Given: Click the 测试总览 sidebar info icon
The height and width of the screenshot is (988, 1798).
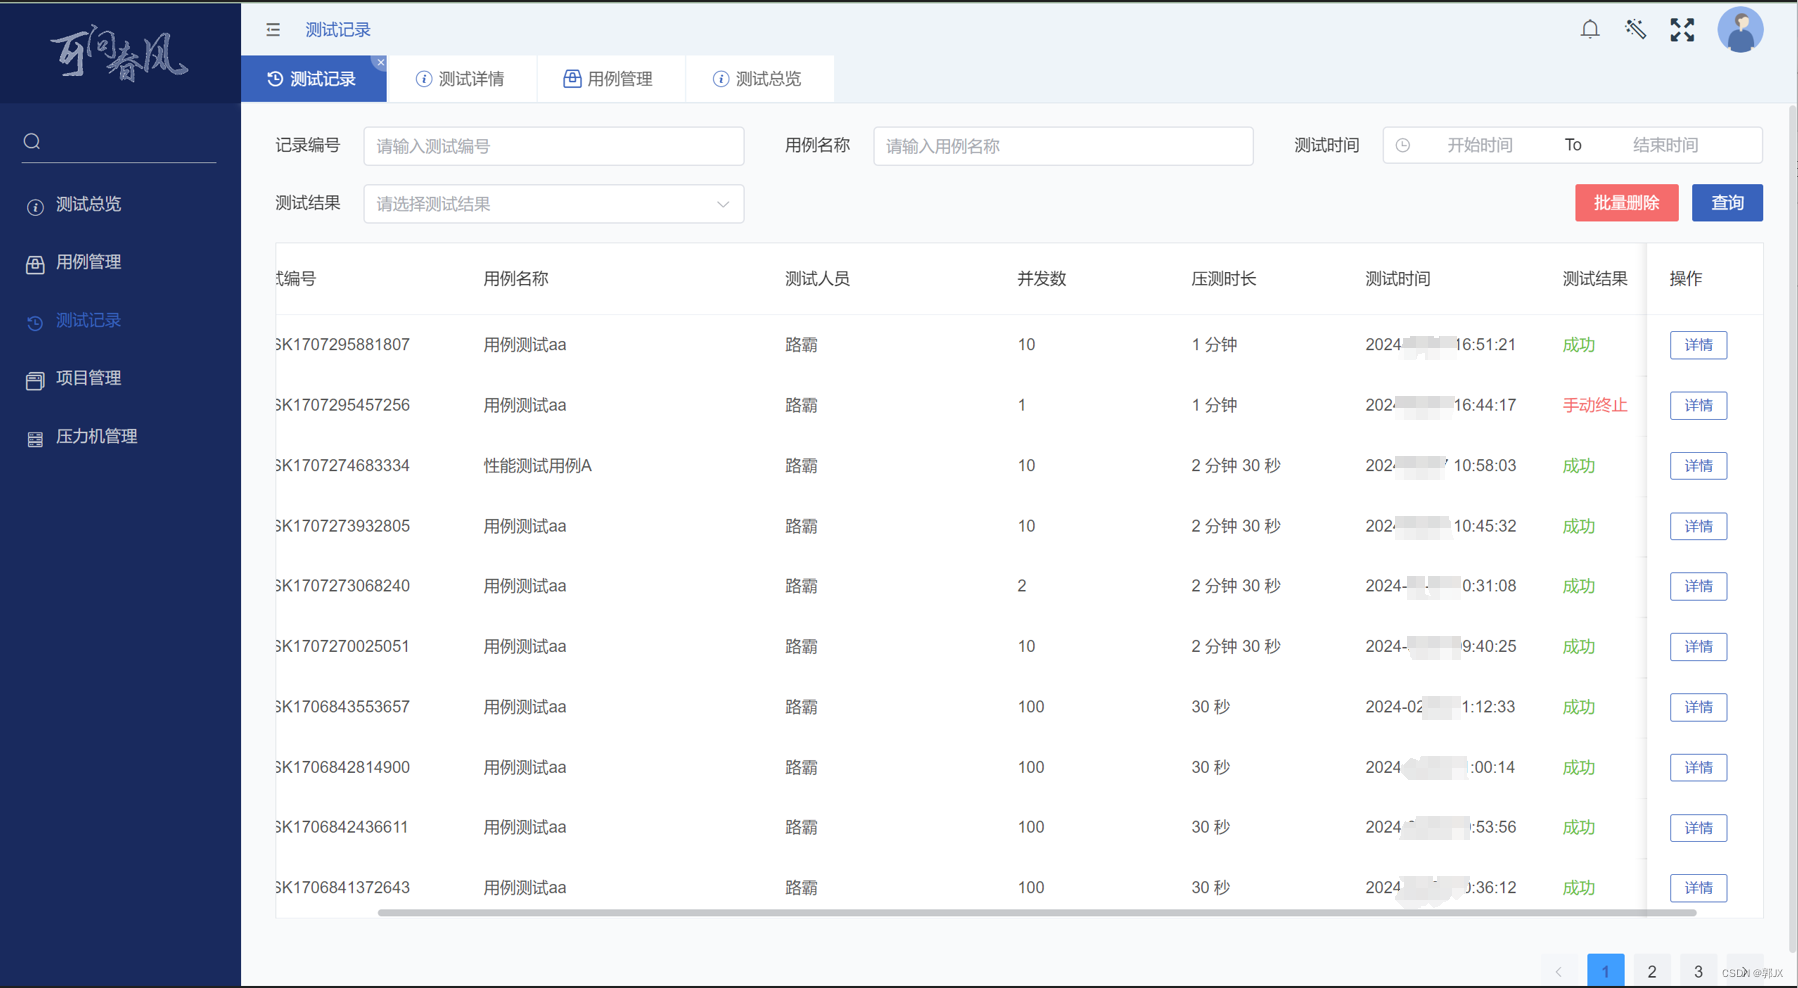Looking at the screenshot, I should (x=35, y=206).
